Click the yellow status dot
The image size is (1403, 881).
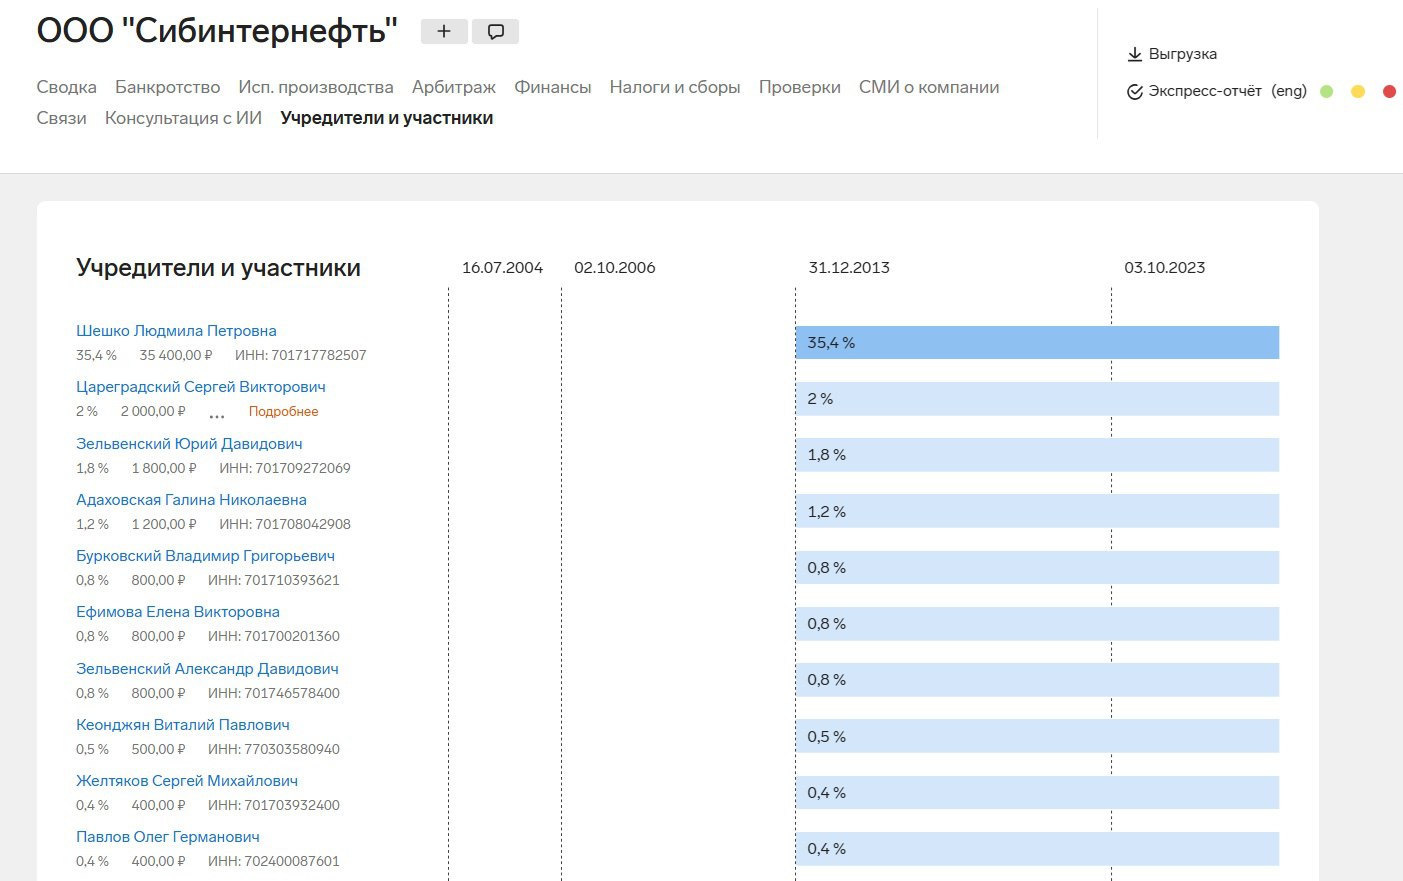(1358, 92)
